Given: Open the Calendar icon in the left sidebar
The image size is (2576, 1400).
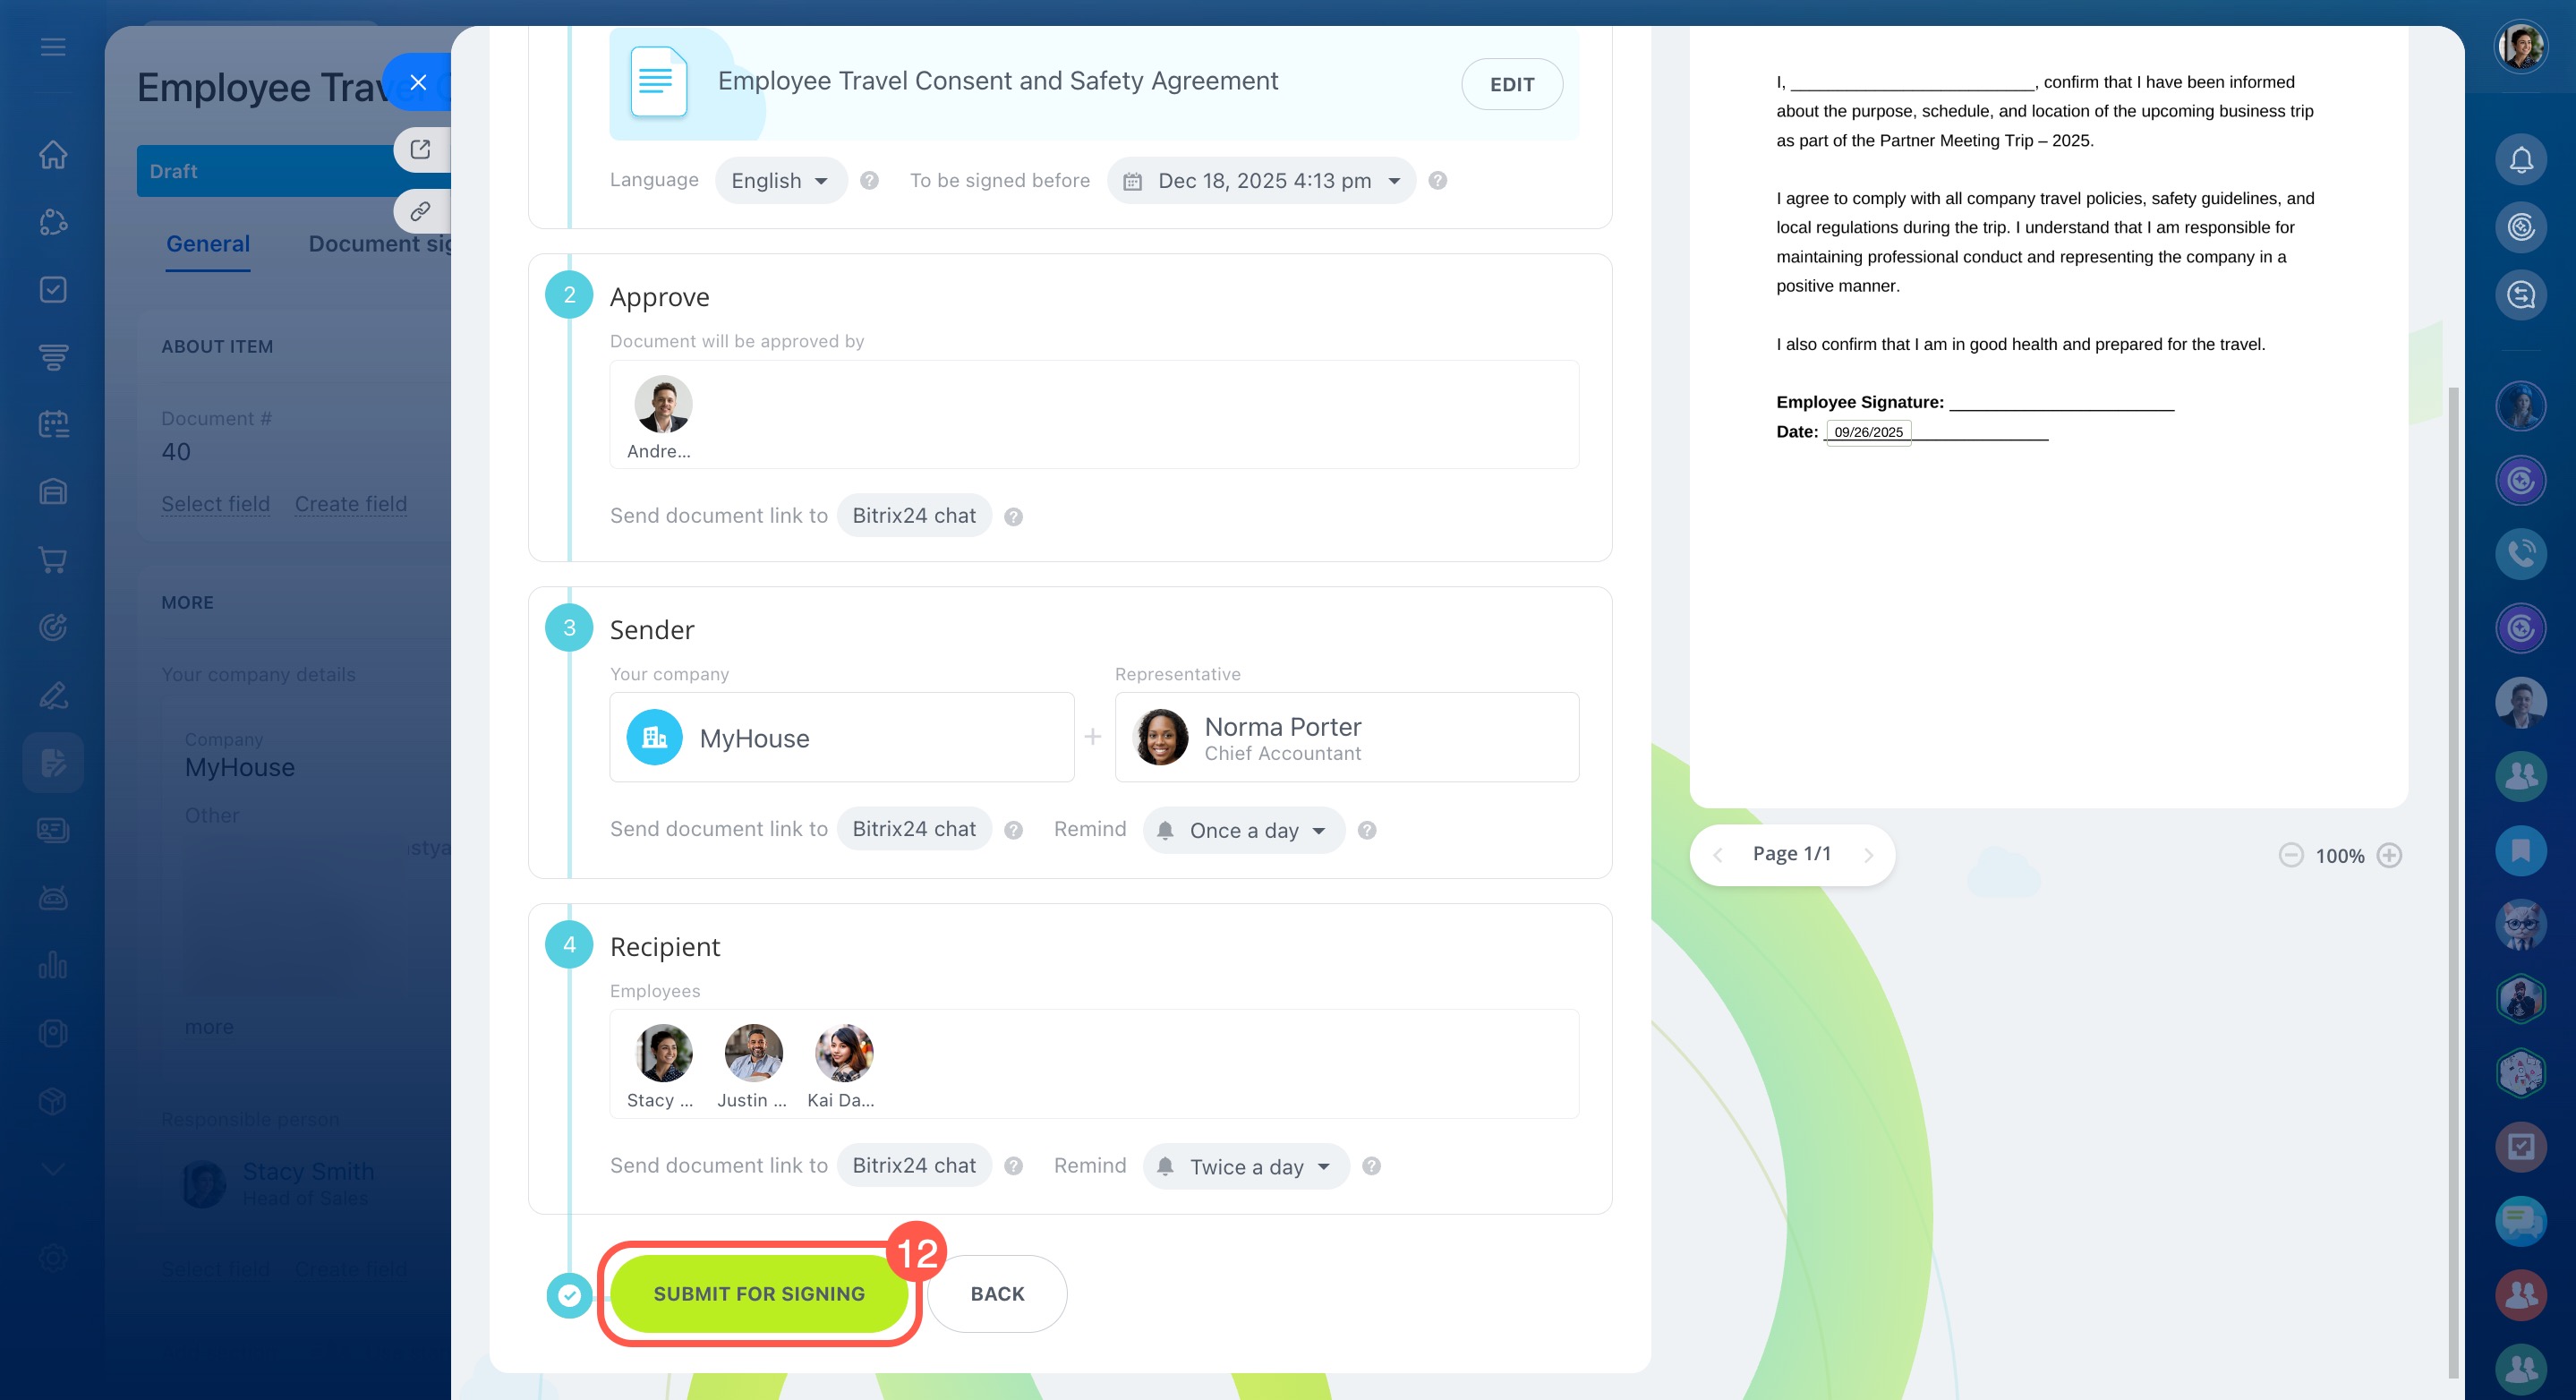Looking at the screenshot, I should [53, 424].
